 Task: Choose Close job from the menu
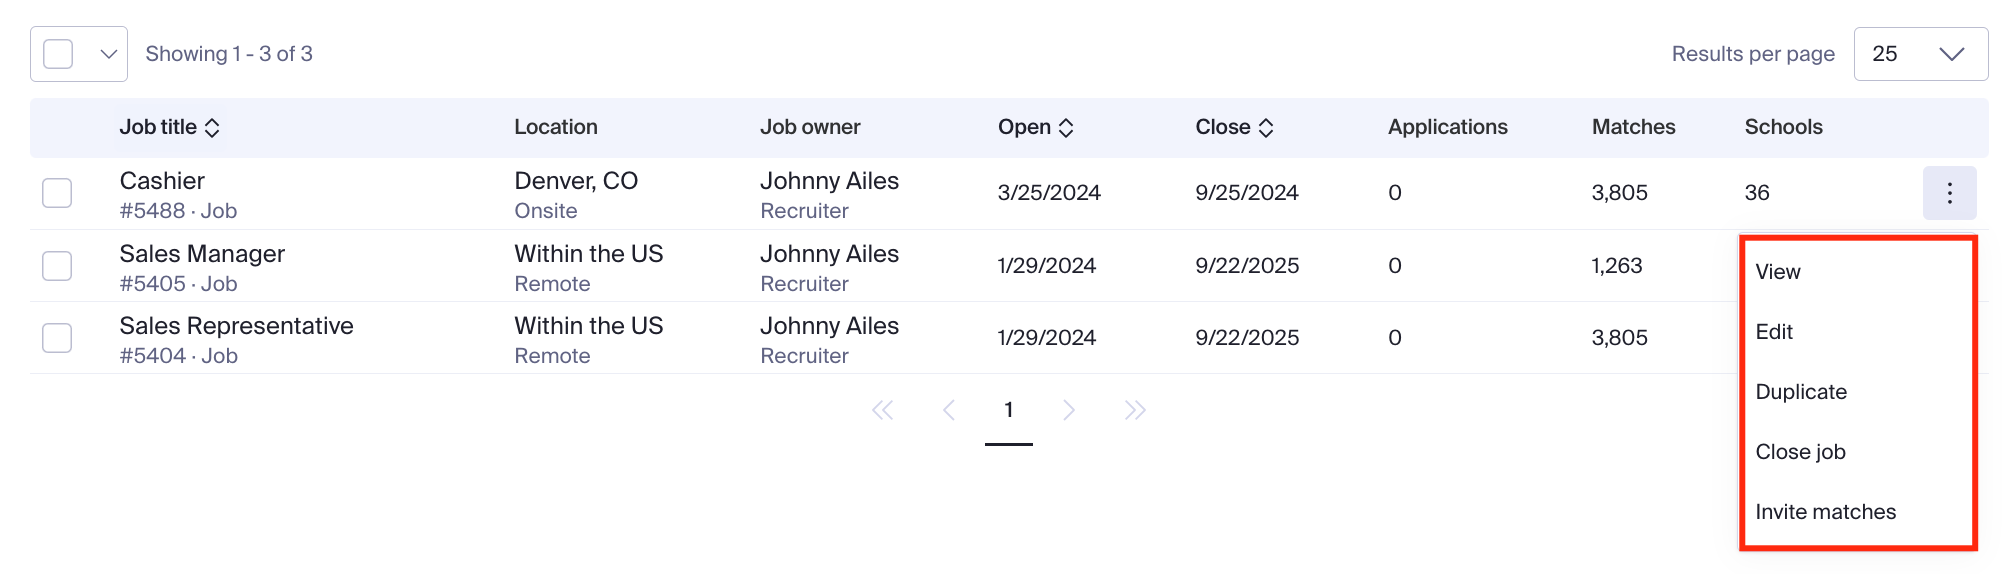pyautogui.click(x=1800, y=452)
